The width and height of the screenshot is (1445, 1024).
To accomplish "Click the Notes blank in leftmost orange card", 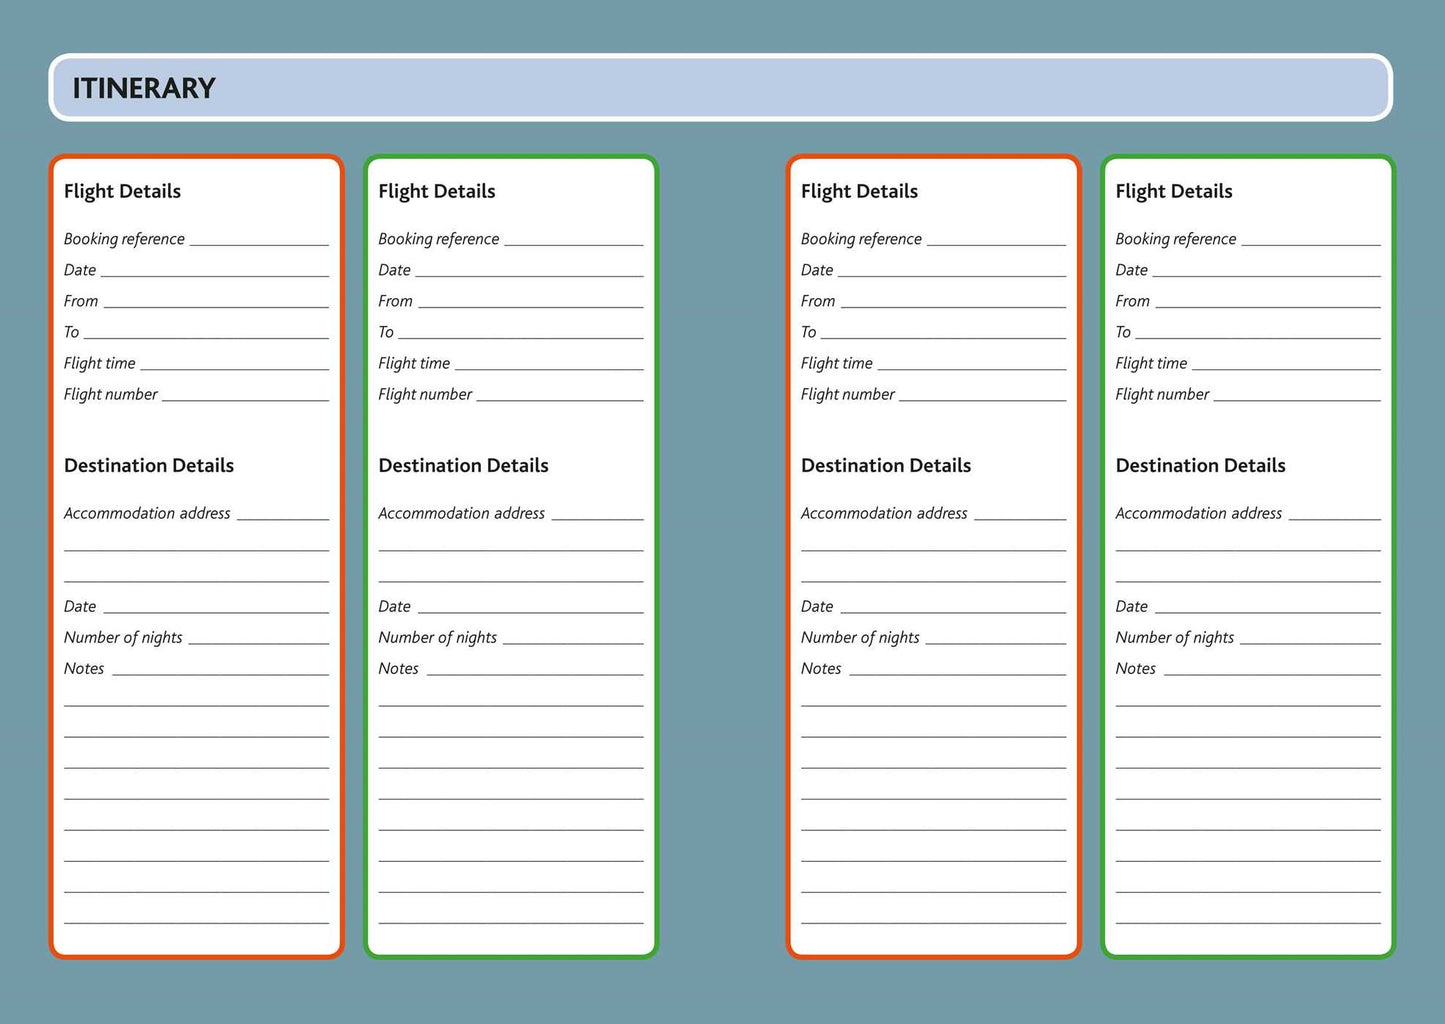I will tap(221, 669).
